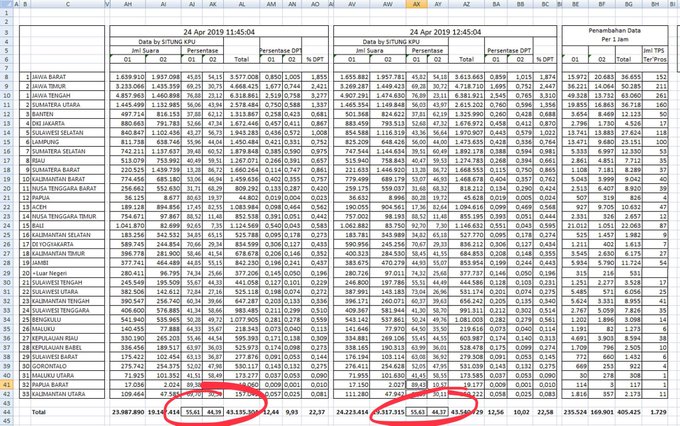The width and height of the screenshot is (680, 426).
Task: Select column header BG
Action: point(628,4)
